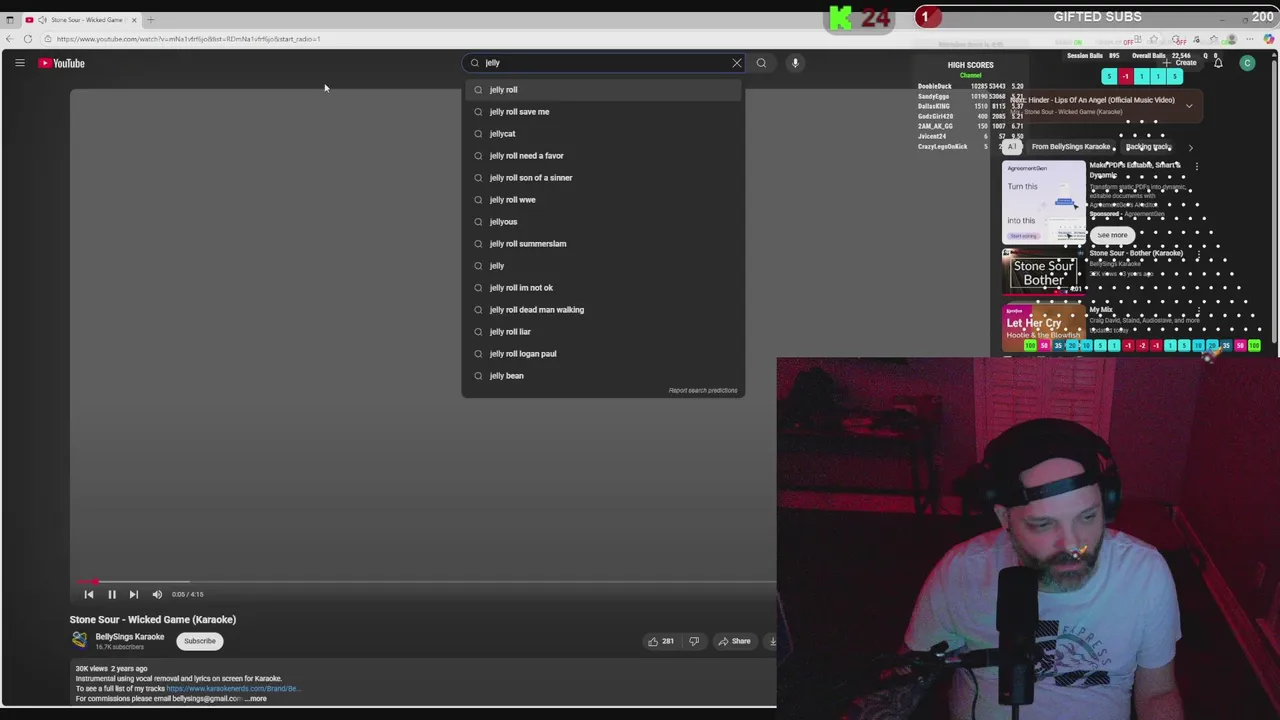This screenshot has height=720, width=1280.
Task: Choose 'jelly roll dead man walking' suggestion
Action: pos(602,310)
